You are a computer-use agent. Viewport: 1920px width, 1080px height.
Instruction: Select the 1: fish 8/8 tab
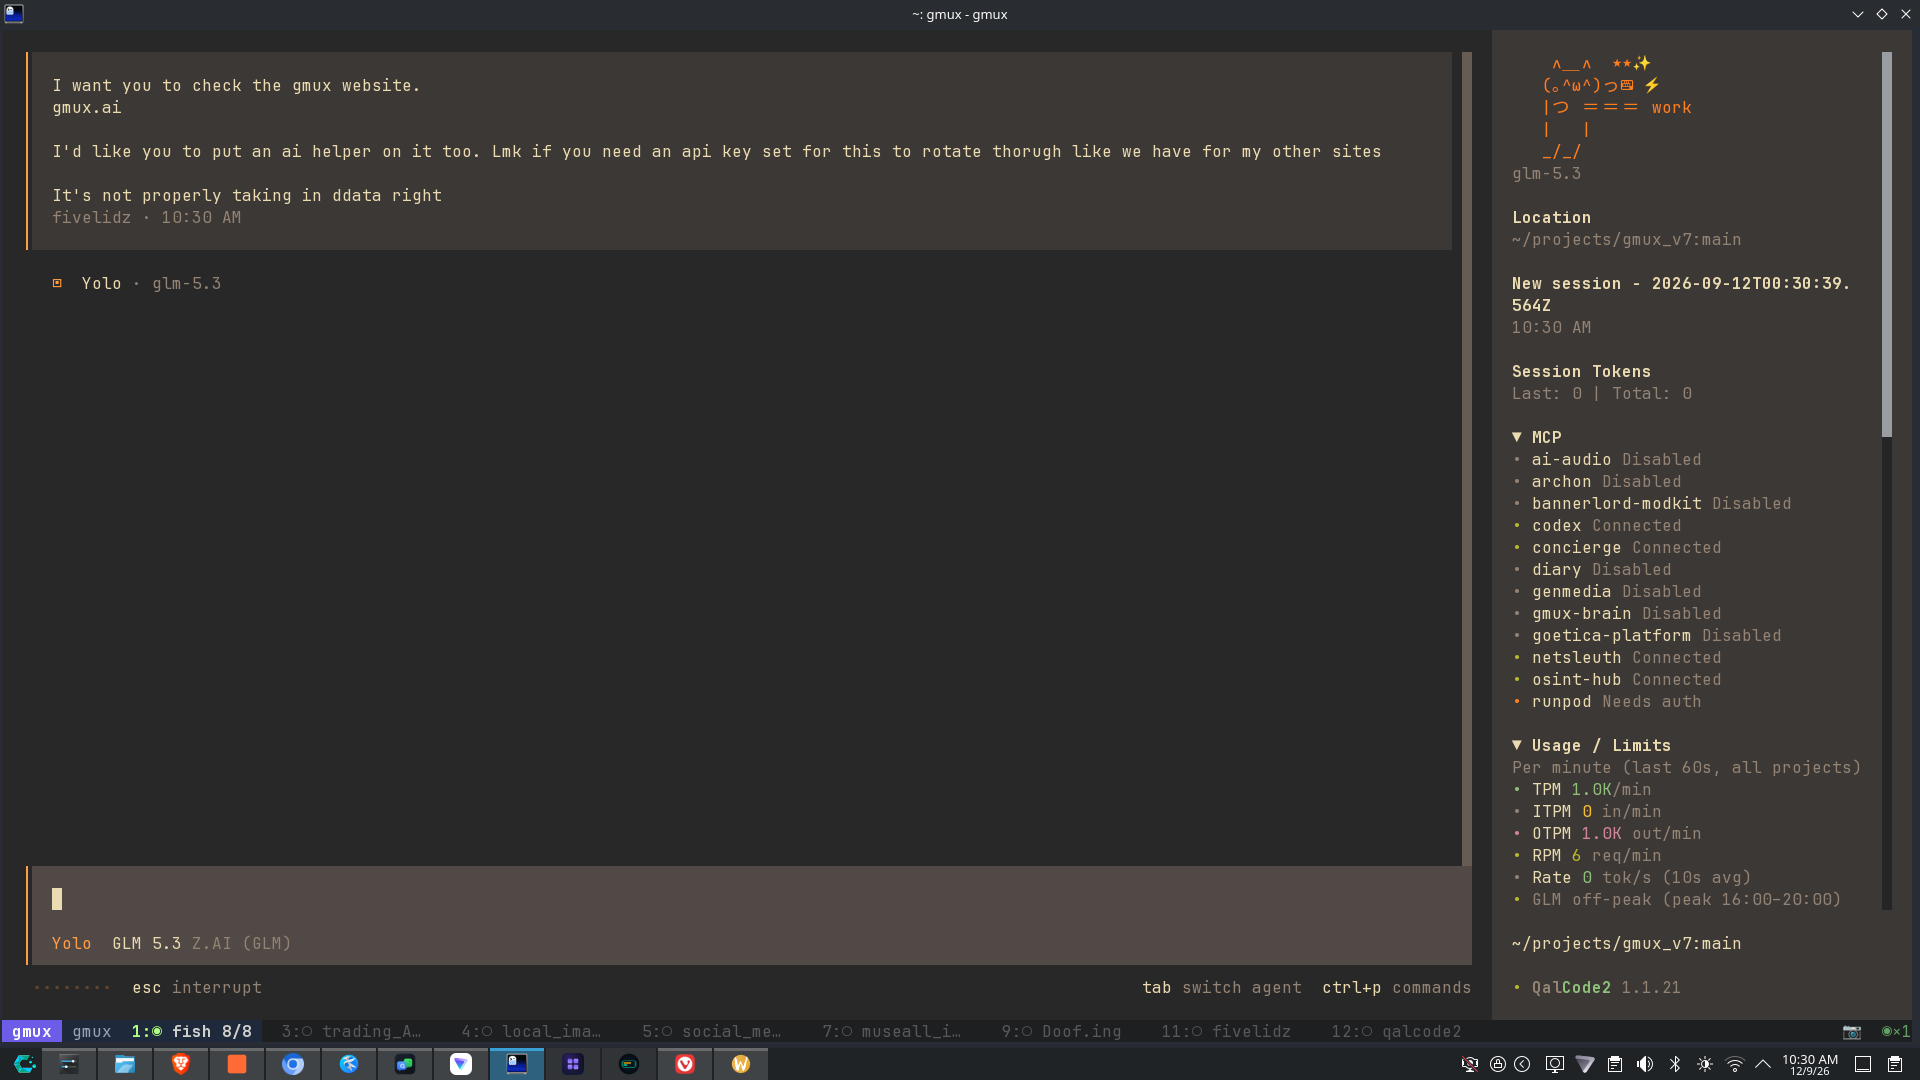pos(191,1031)
